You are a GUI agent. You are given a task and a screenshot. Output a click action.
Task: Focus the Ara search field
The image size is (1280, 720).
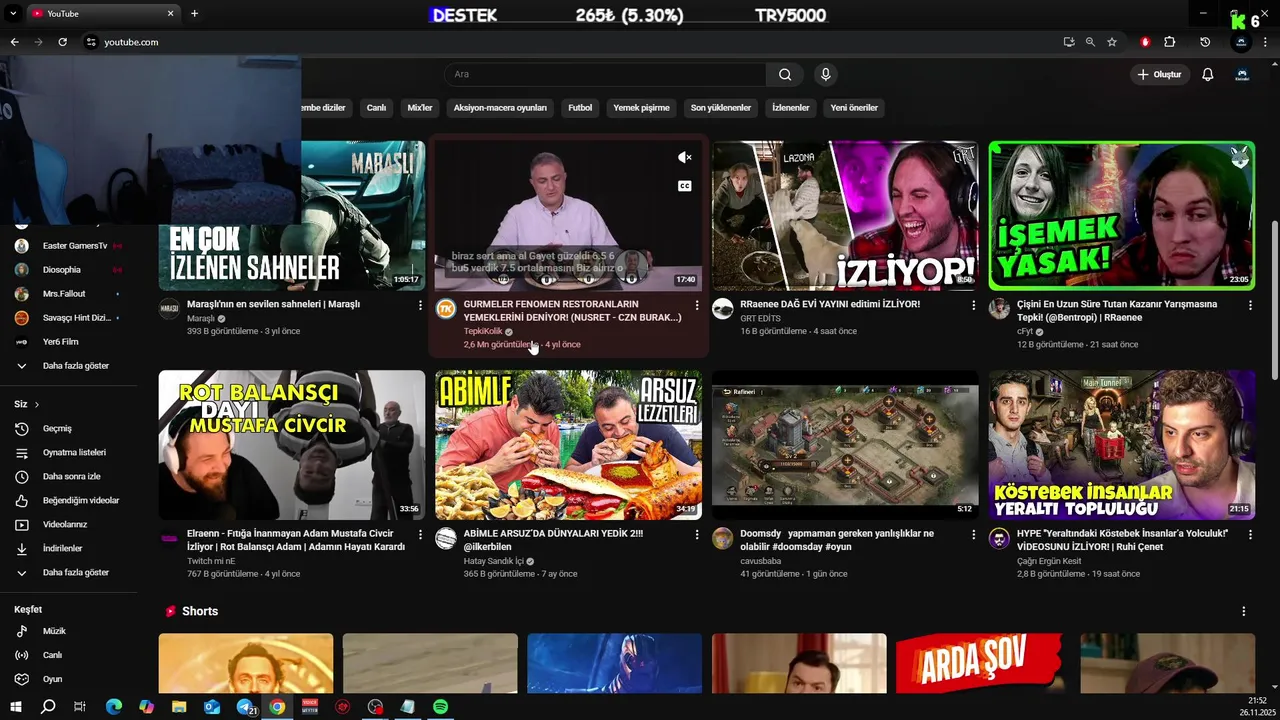pos(605,74)
